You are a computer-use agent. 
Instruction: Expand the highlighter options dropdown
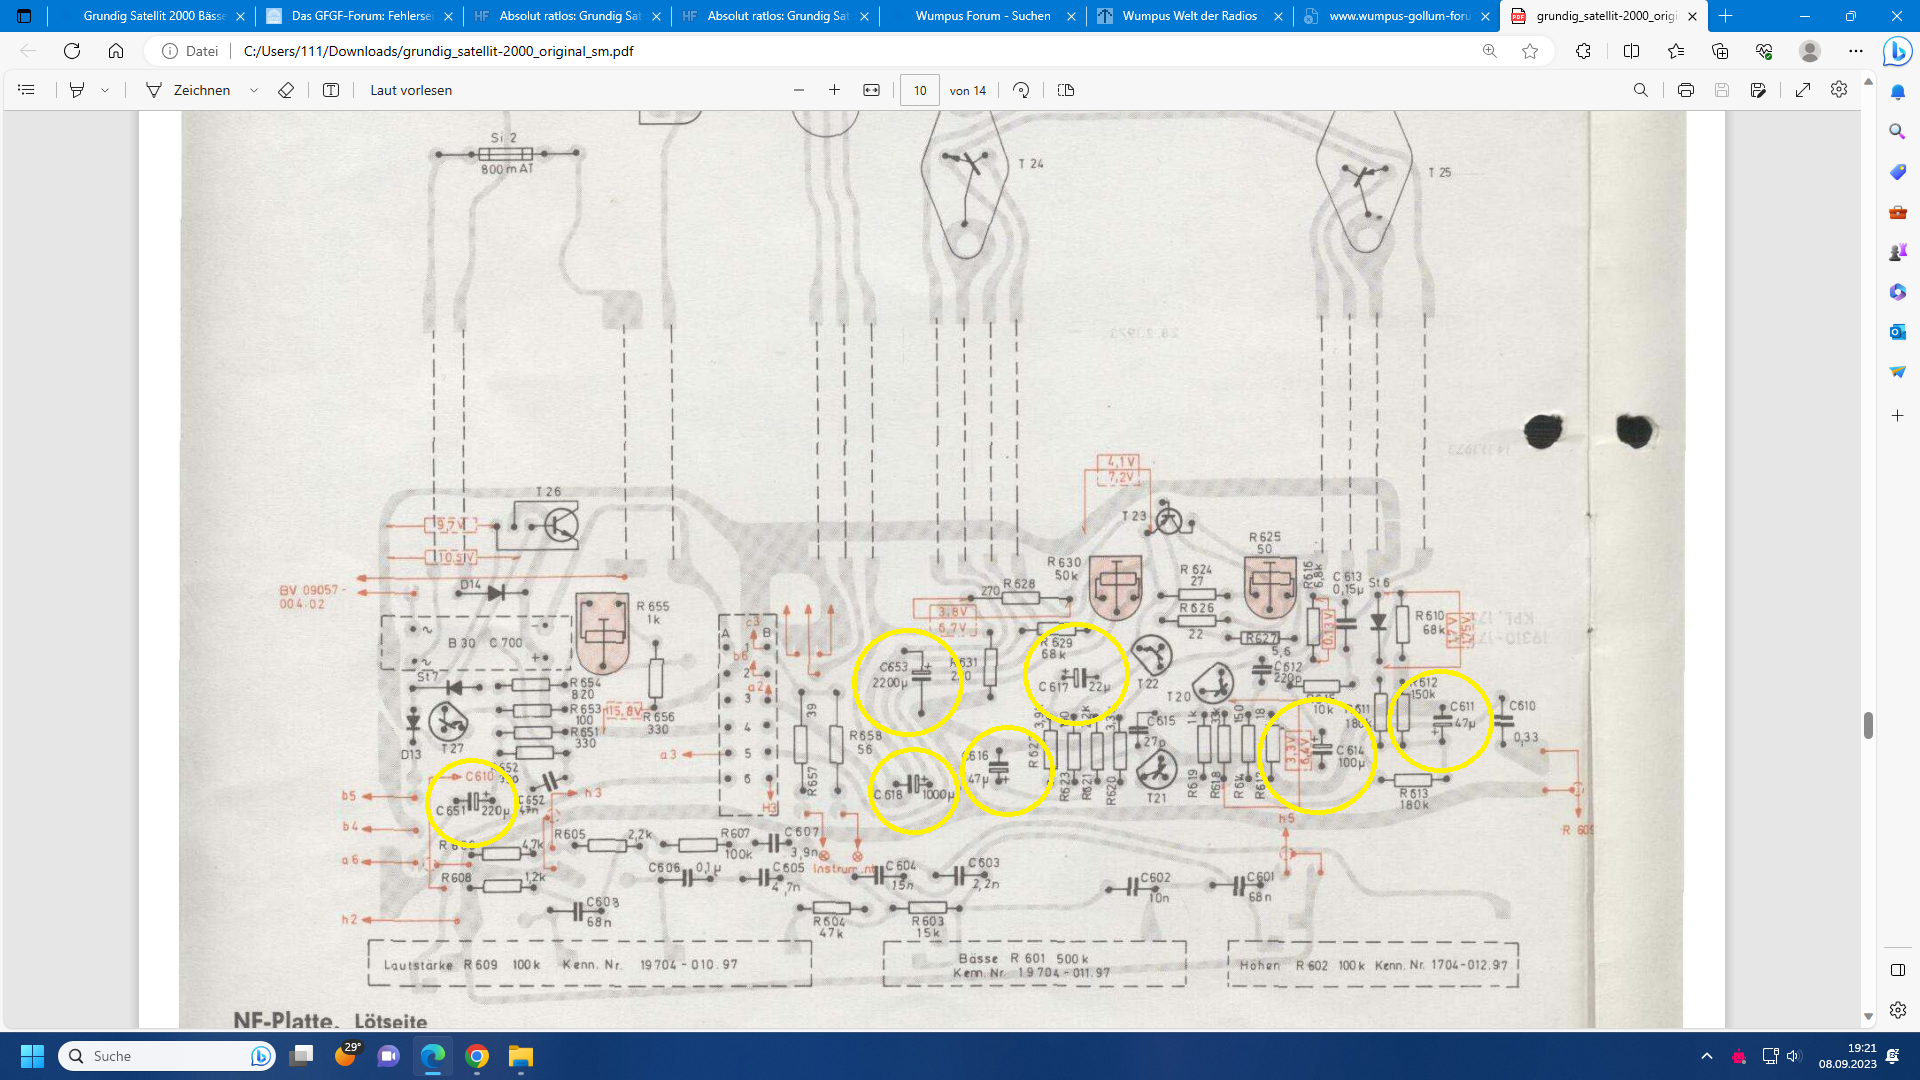(105, 90)
